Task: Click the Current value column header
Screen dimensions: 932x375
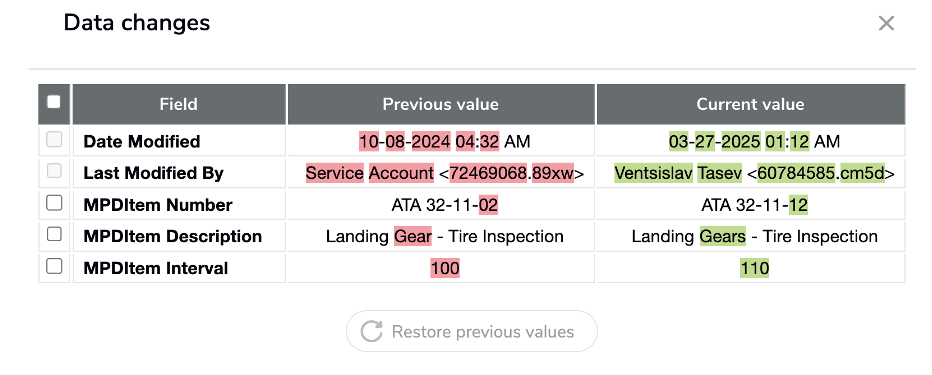Action: 751,105
